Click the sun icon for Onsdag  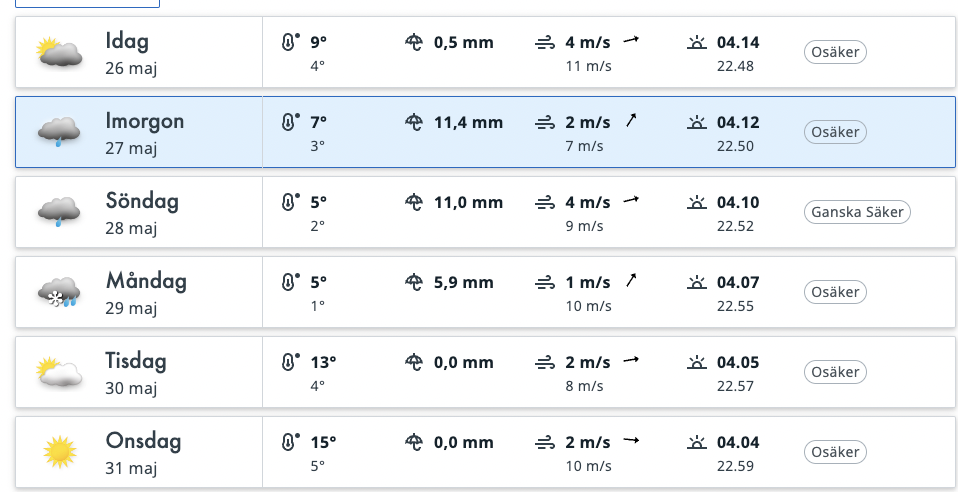(x=60, y=452)
